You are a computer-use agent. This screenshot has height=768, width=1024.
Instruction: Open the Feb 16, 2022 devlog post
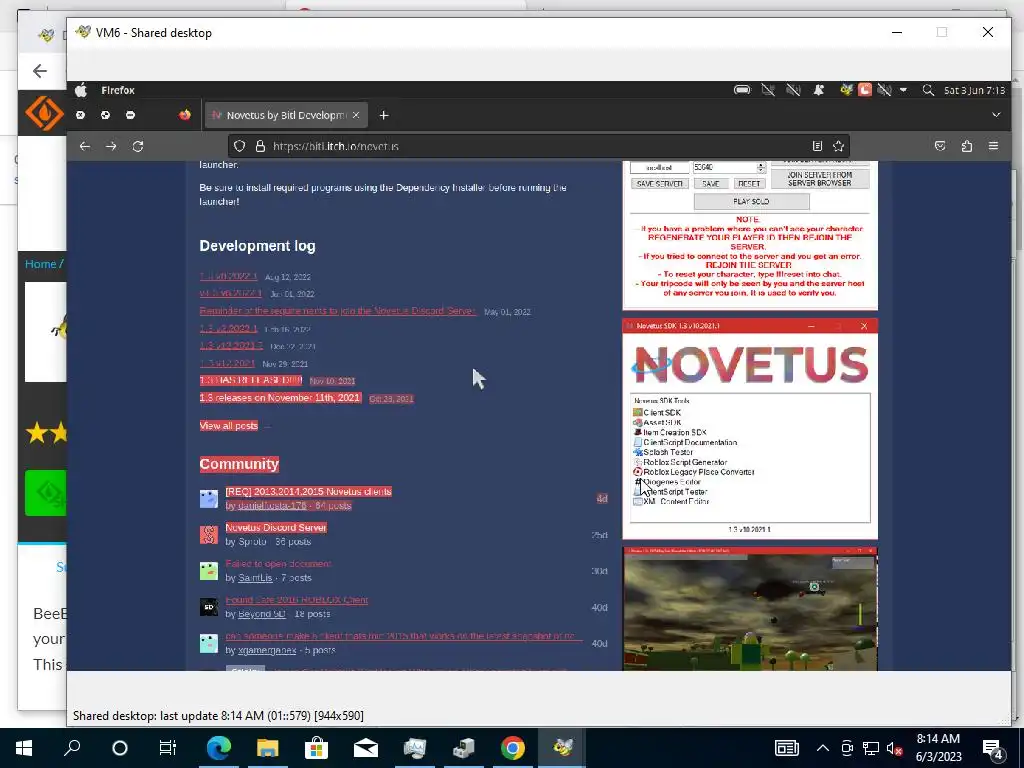click(229, 328)
